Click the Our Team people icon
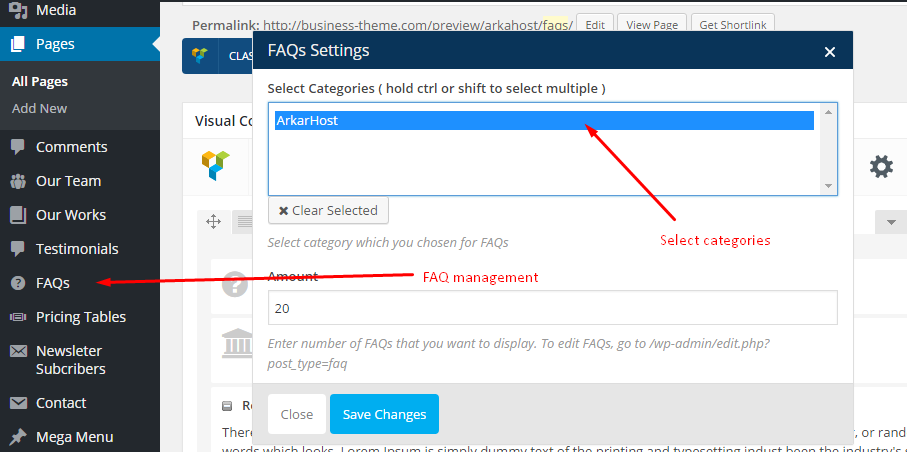The width and height of the screenshot is (907, 452). [19, 181]
